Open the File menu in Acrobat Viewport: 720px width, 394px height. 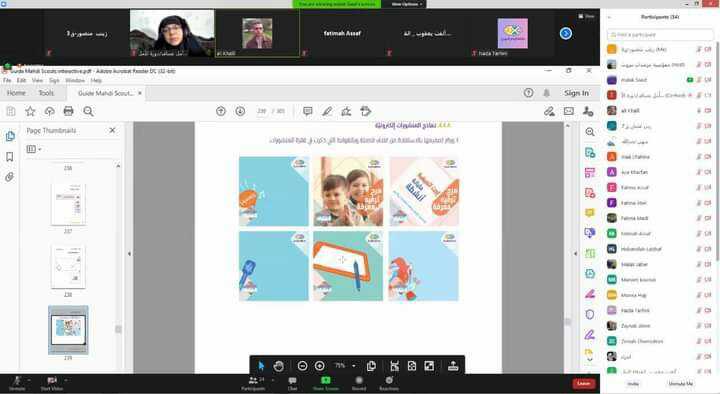coord(7,80)
